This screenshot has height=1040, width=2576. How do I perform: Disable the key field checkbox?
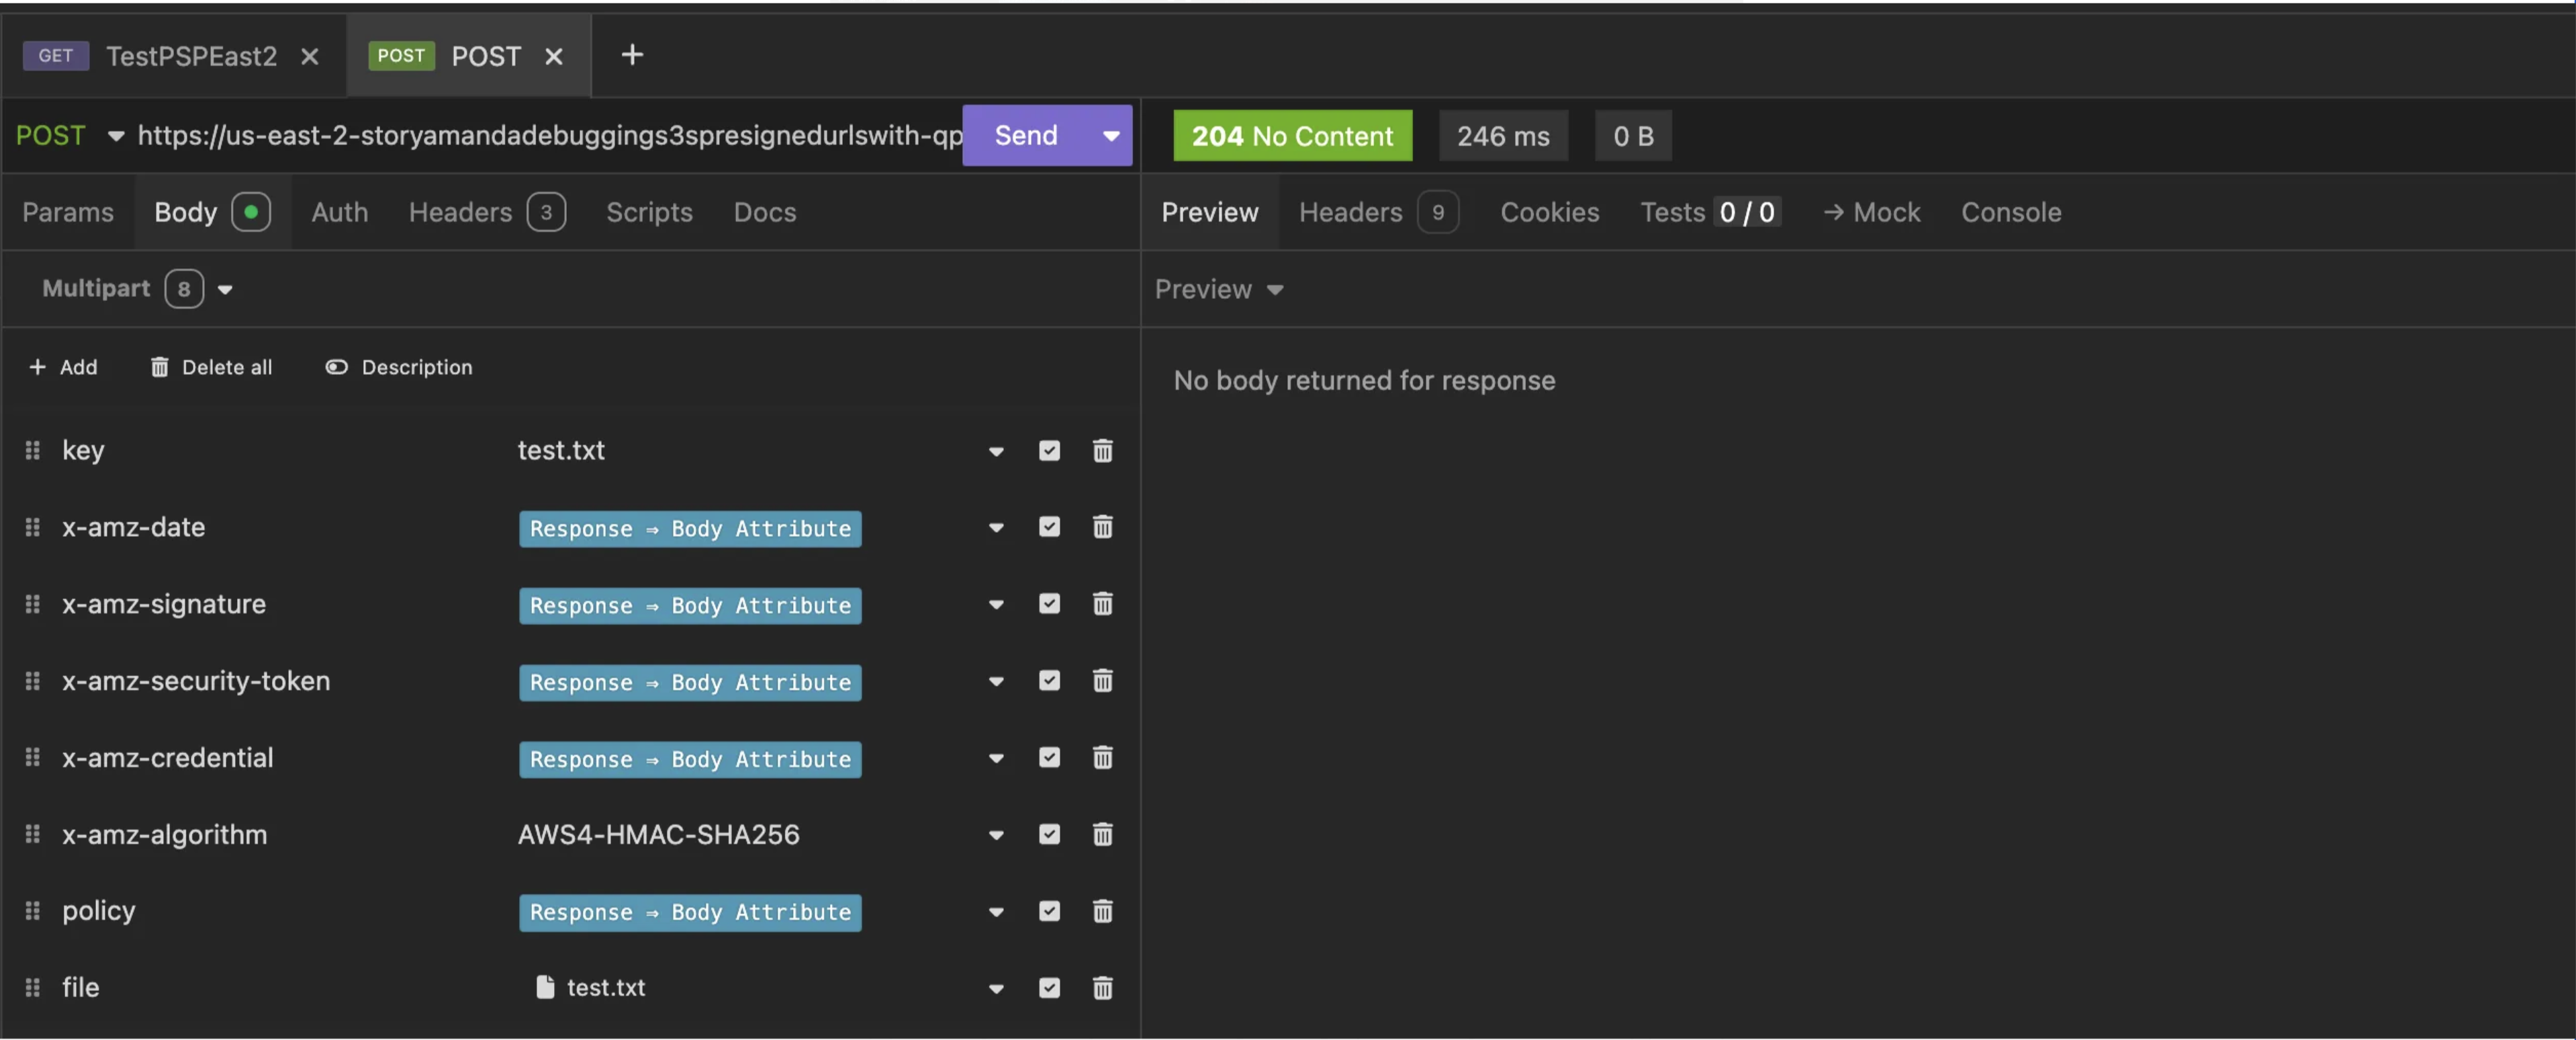point(1049,451)
